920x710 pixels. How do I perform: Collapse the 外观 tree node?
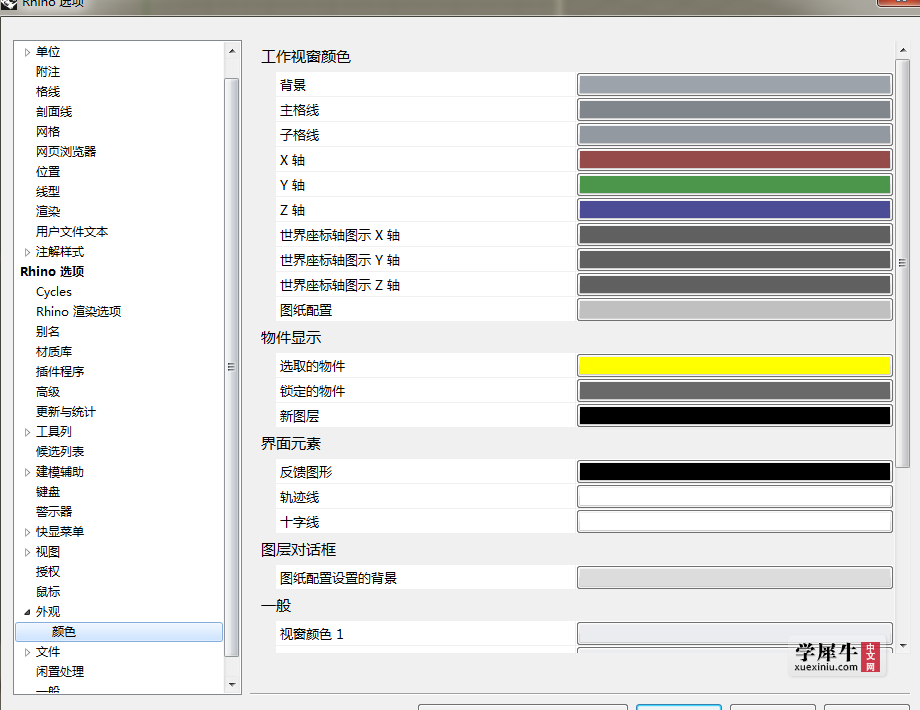point(27,612)
